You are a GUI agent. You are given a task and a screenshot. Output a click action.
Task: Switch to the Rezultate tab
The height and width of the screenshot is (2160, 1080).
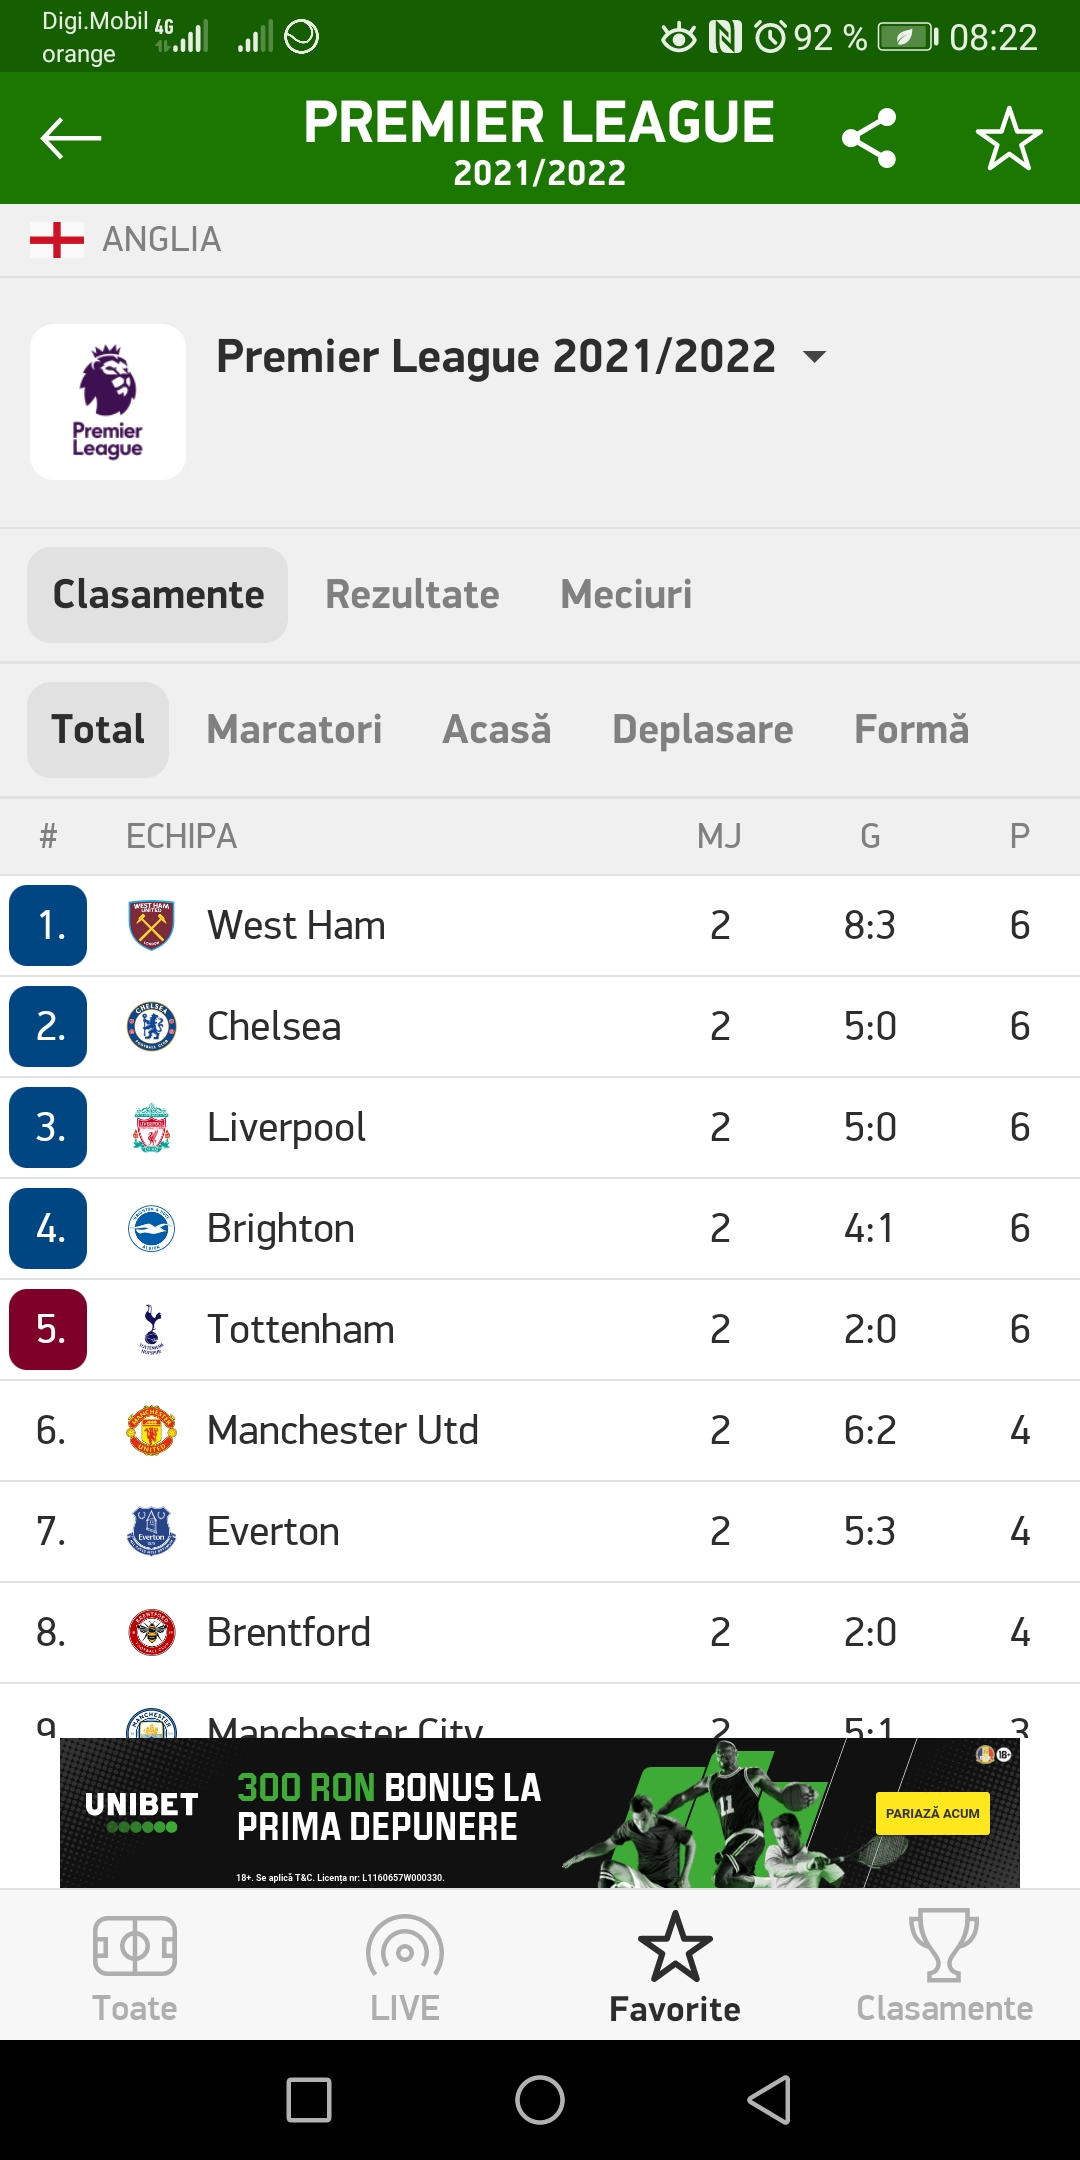pos(412,593)
